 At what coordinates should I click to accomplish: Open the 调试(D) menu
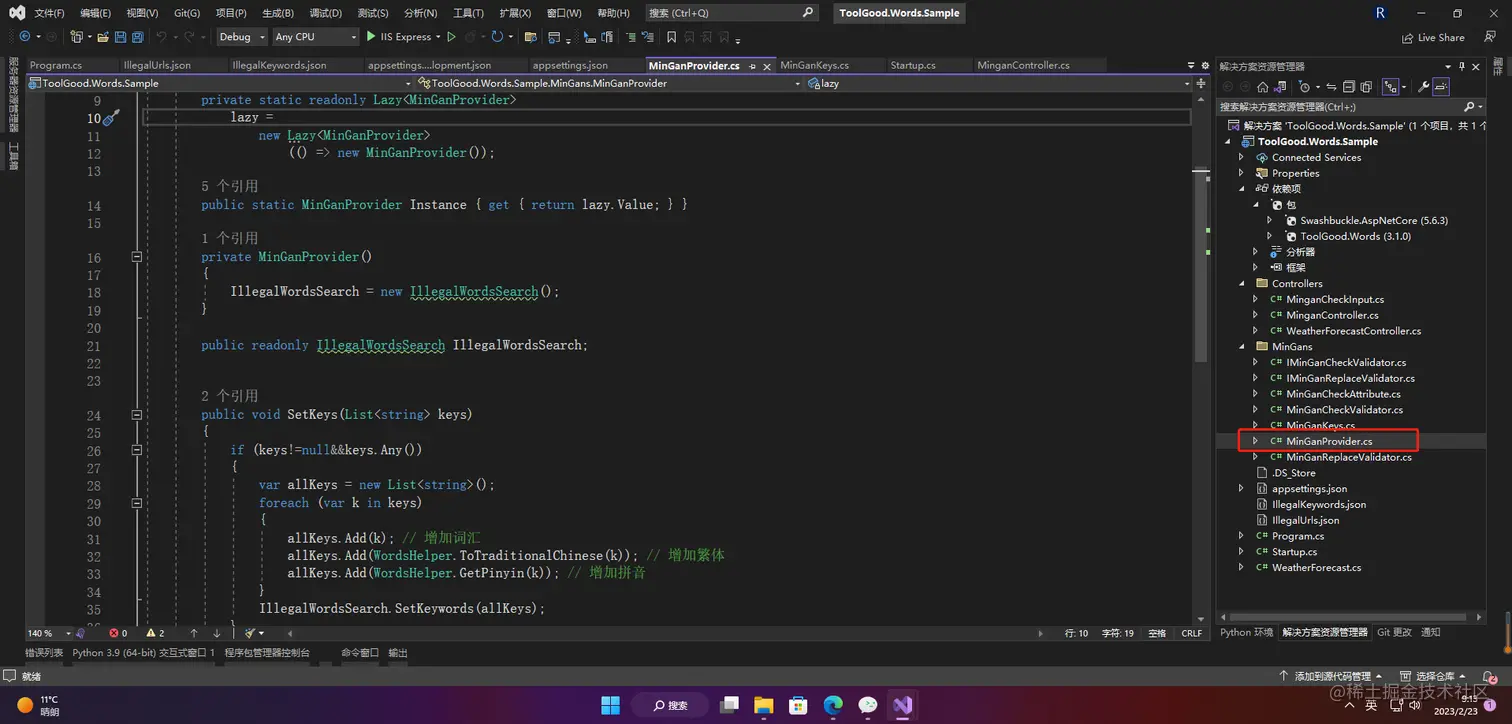coord(324,13)
